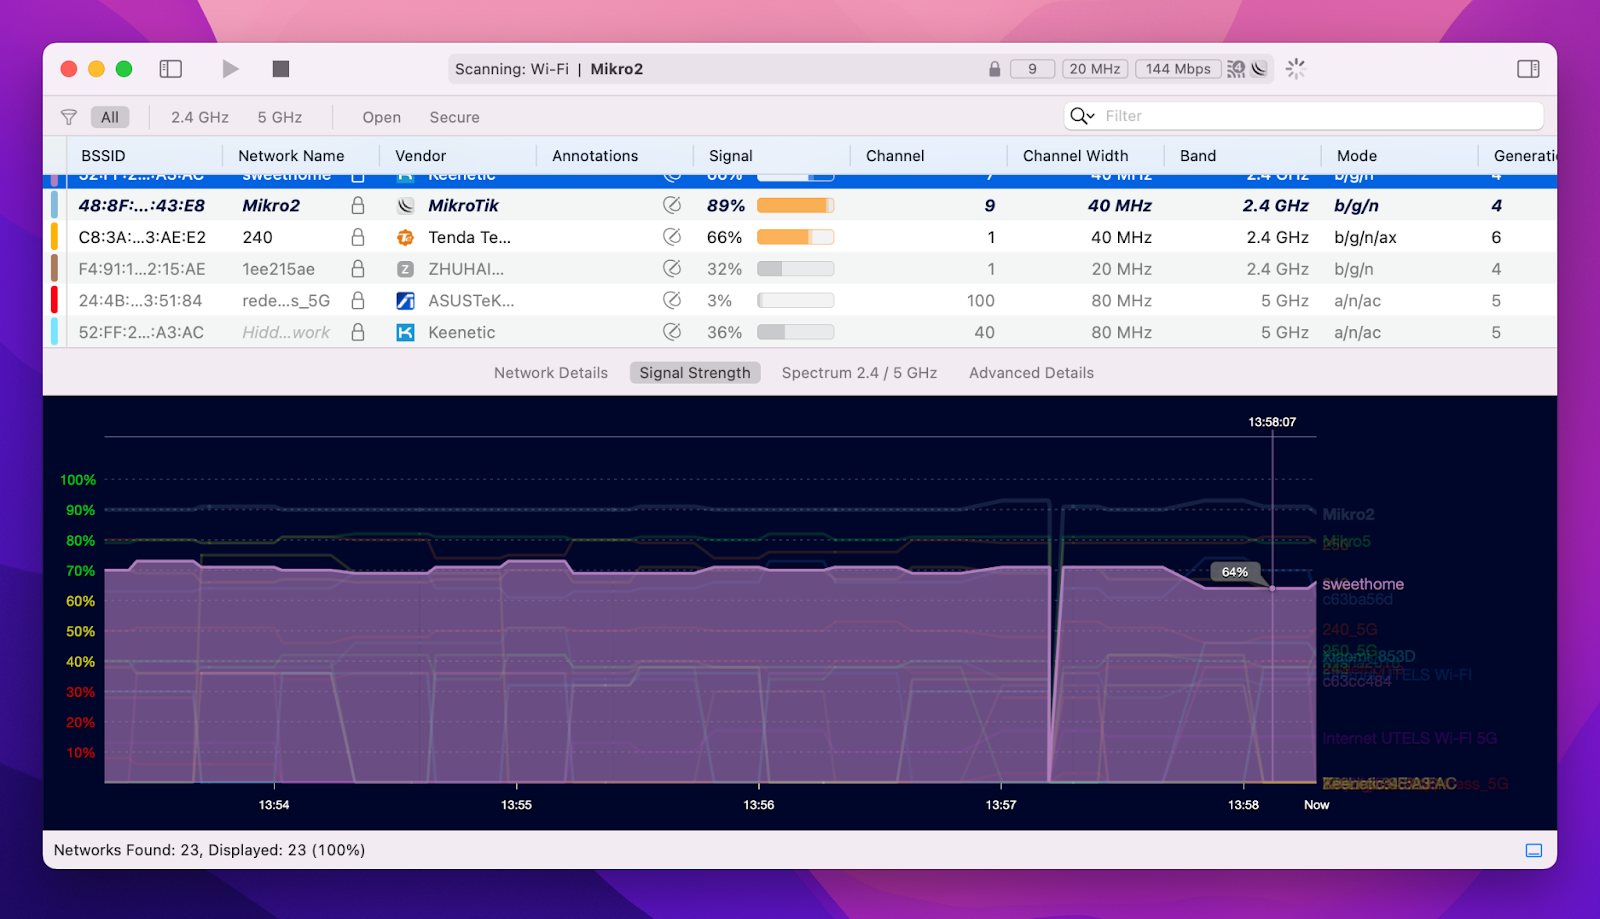
Task: Show only Secure networks
Action: [455, 117]
